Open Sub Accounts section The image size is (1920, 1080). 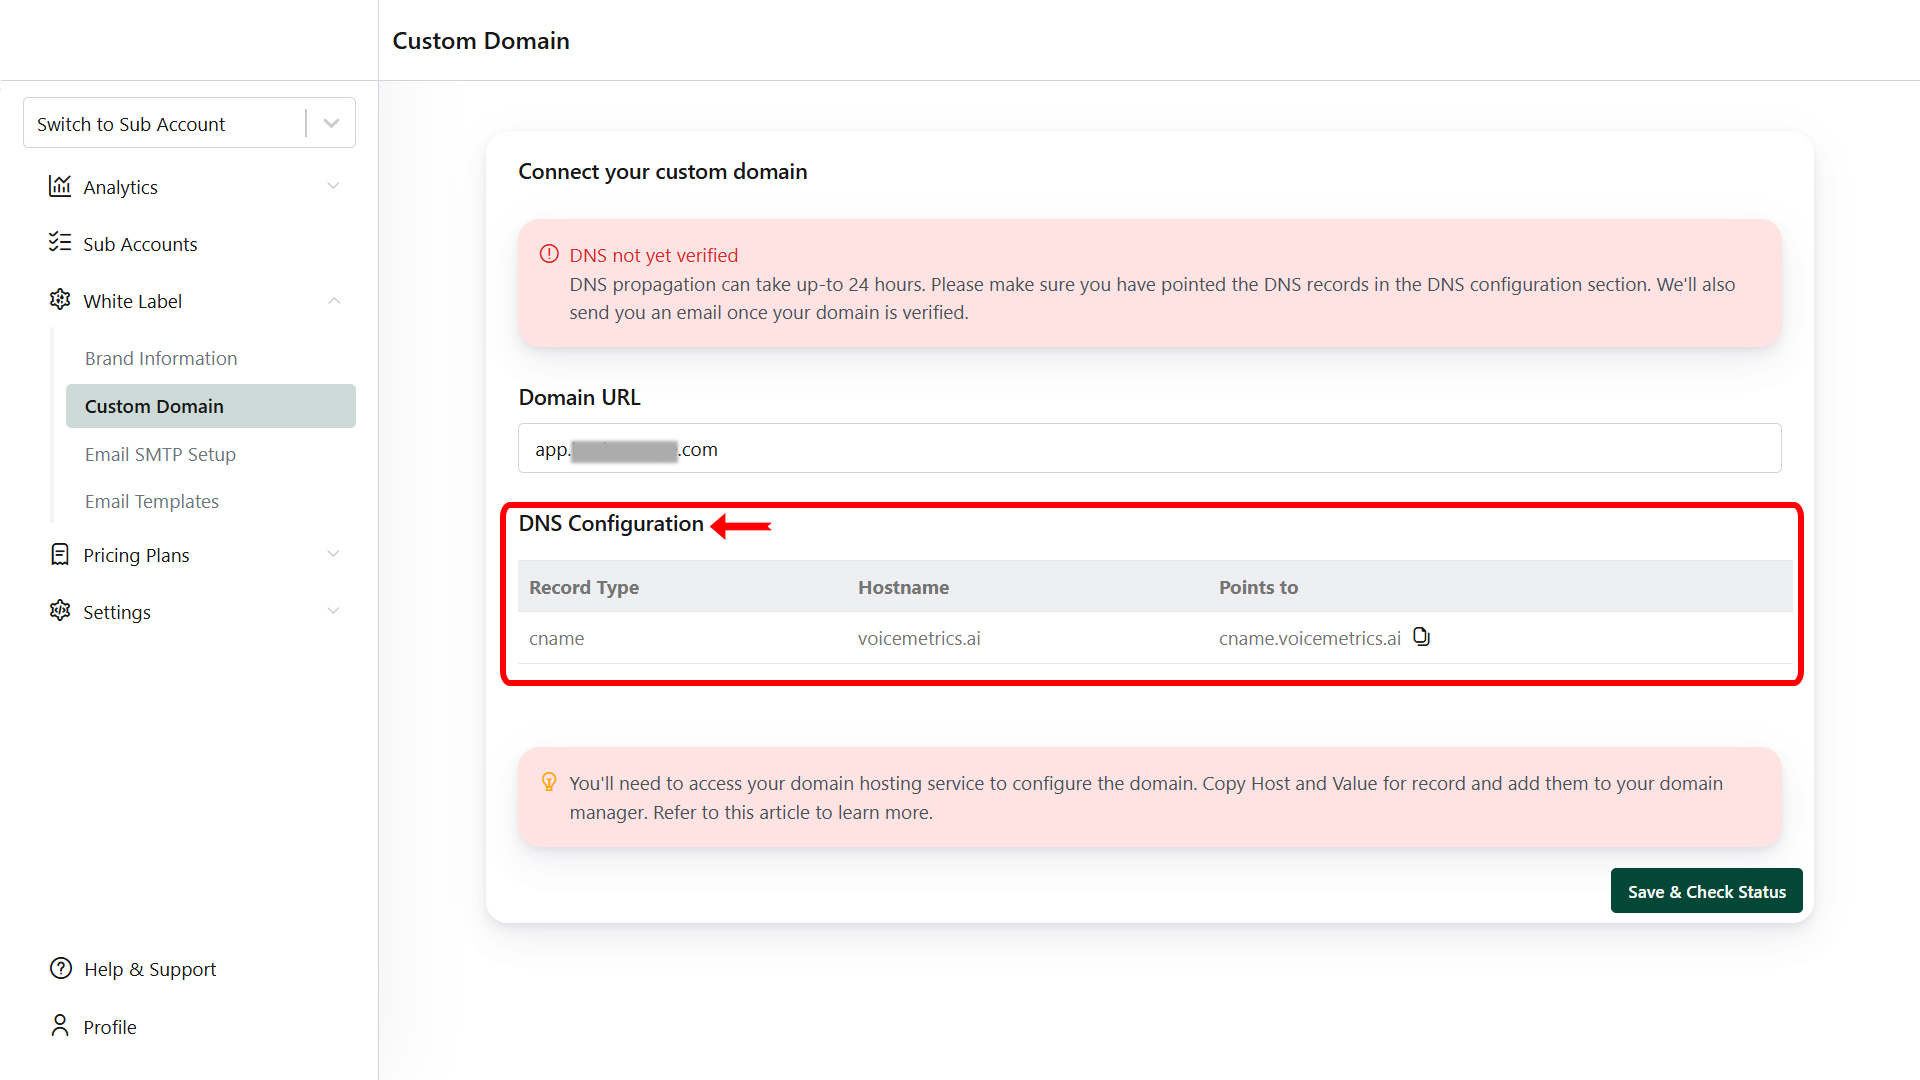(140, 244)
